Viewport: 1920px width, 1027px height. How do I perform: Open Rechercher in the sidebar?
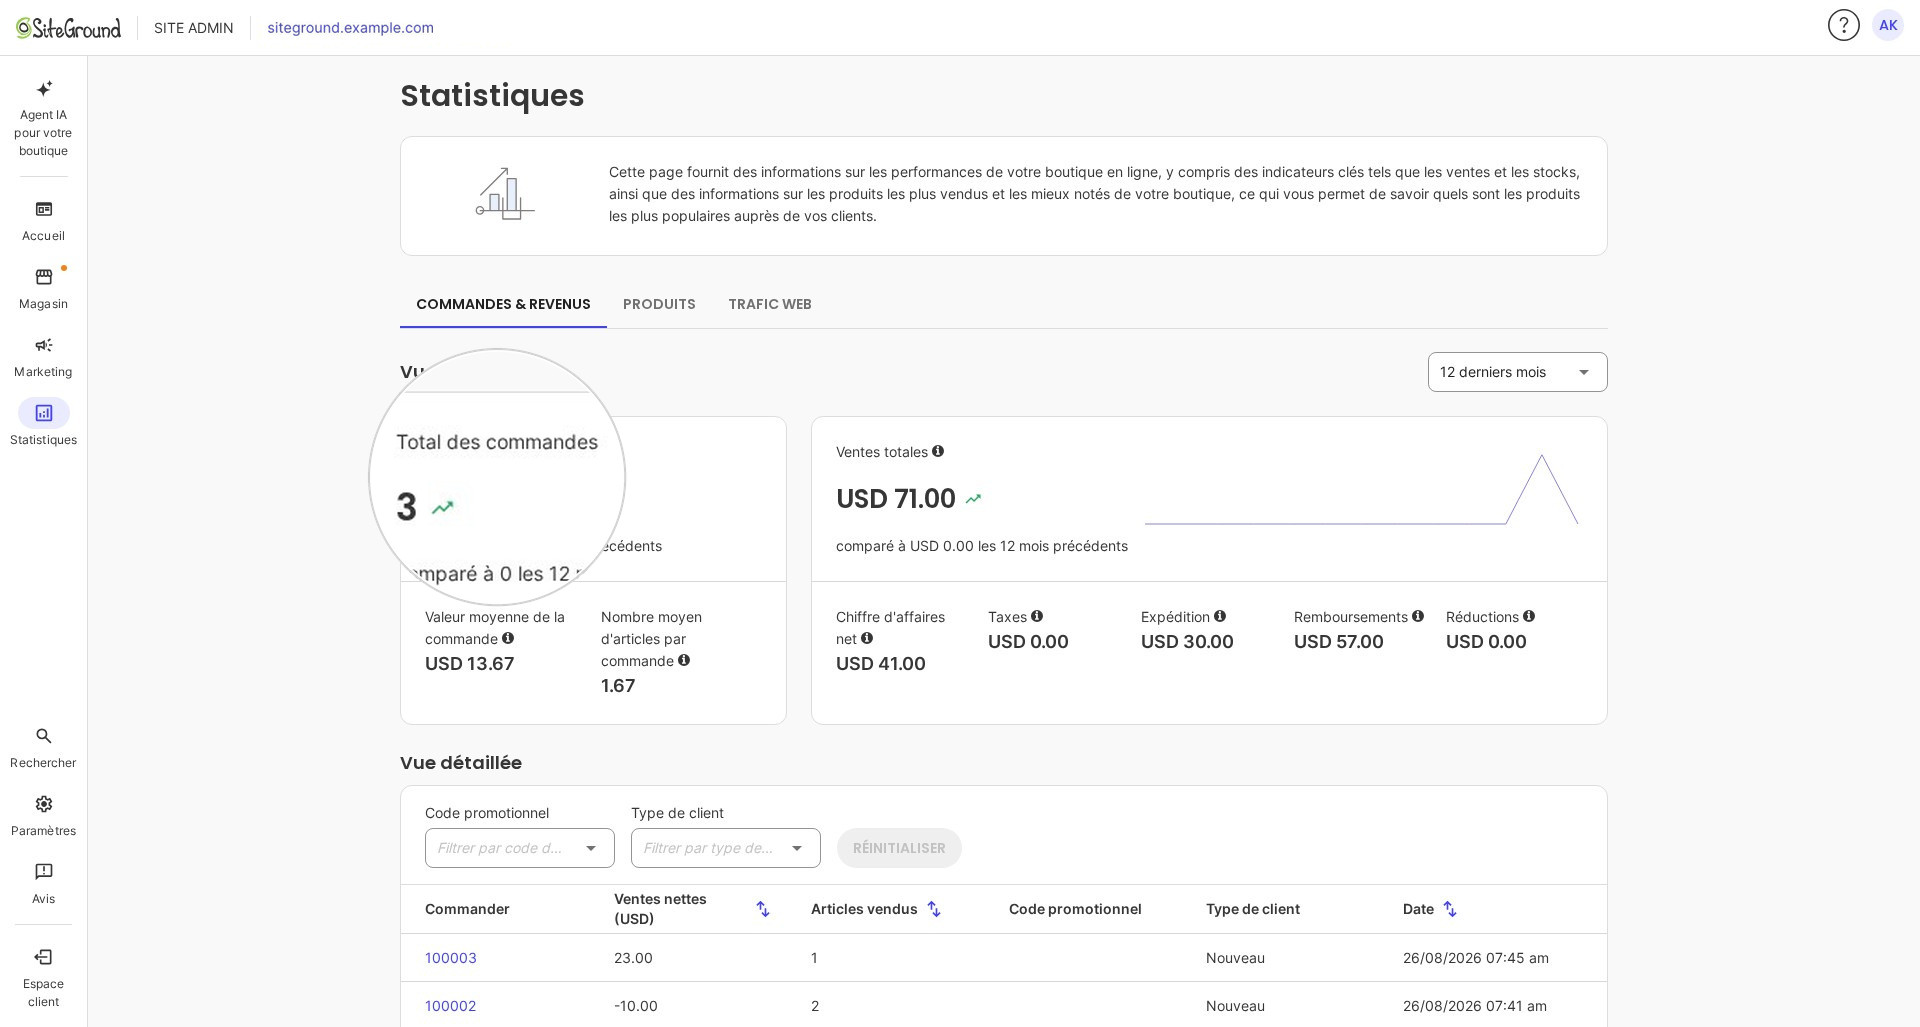[43, 748]
